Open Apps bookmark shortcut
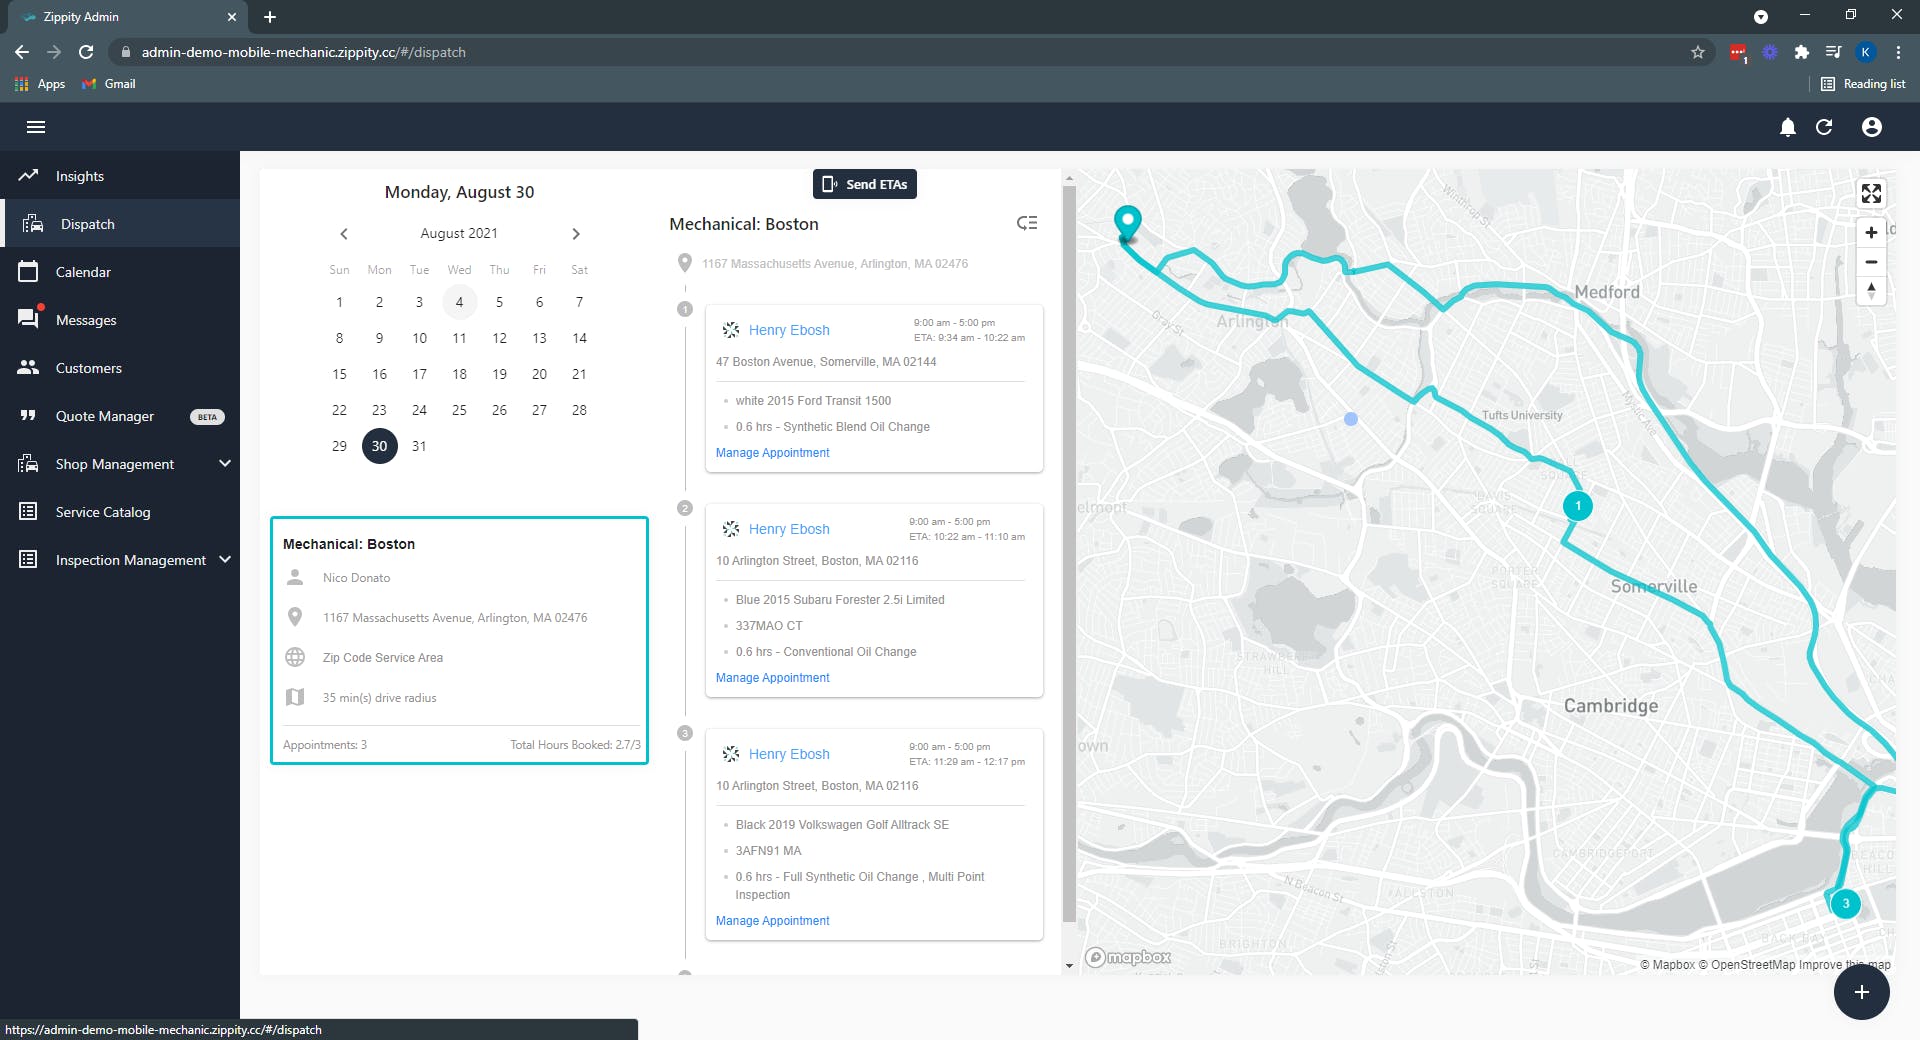Viewport: 1920px width, 1040px height. (41, 84)
